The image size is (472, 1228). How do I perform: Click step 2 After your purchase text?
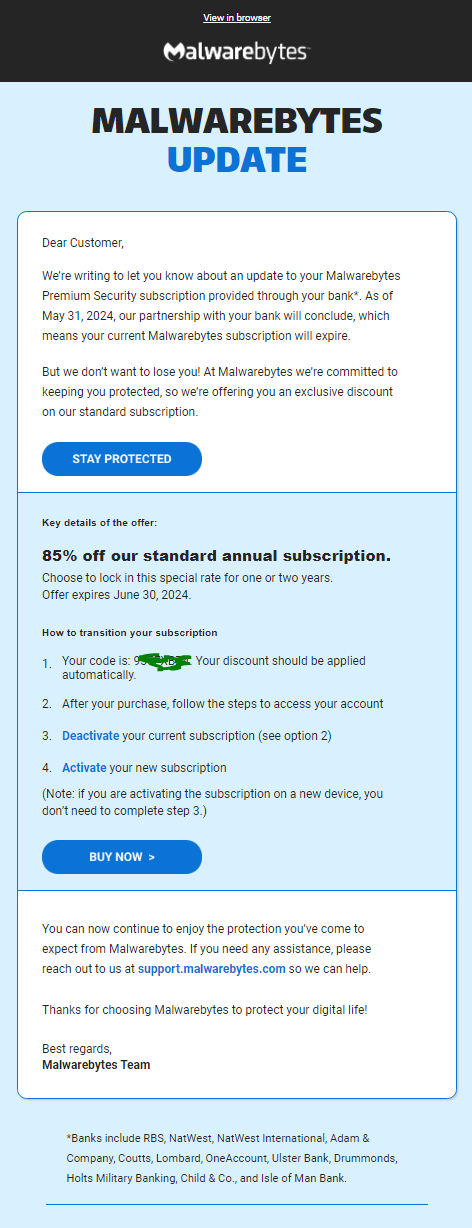click(x=223, y=704)
